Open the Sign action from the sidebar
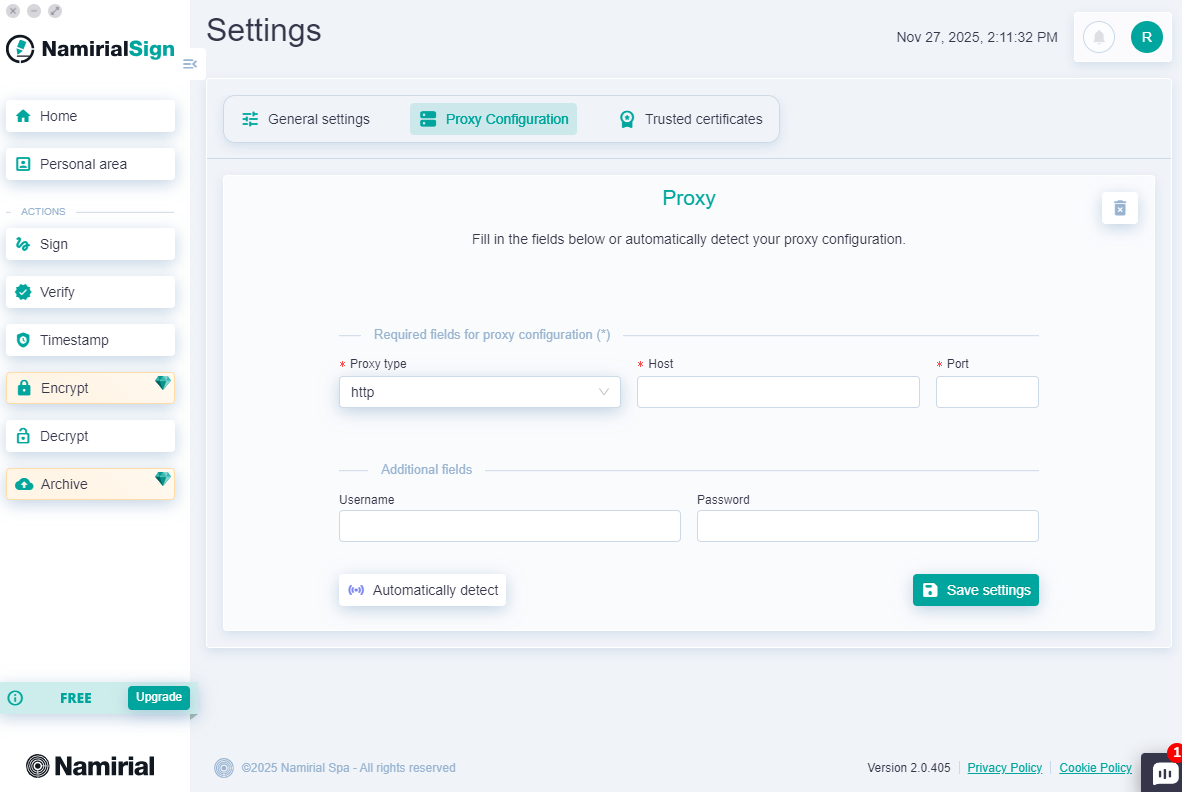1182x792 pixels. pos(90,244)
